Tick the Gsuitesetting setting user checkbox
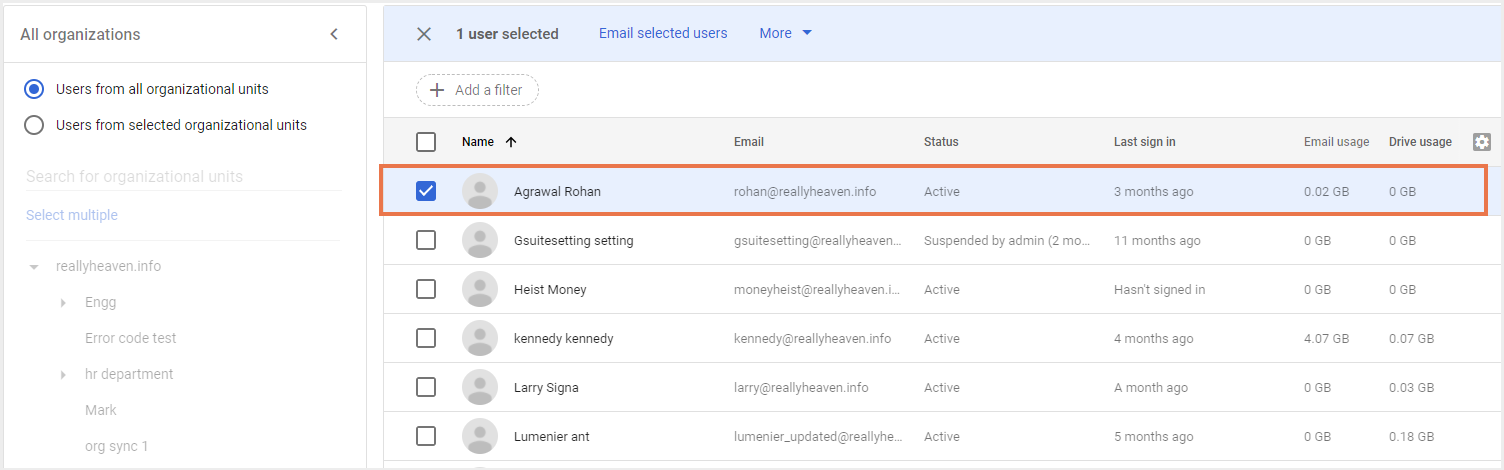The width and height of the screenshot is (1504, 470). 426,241
